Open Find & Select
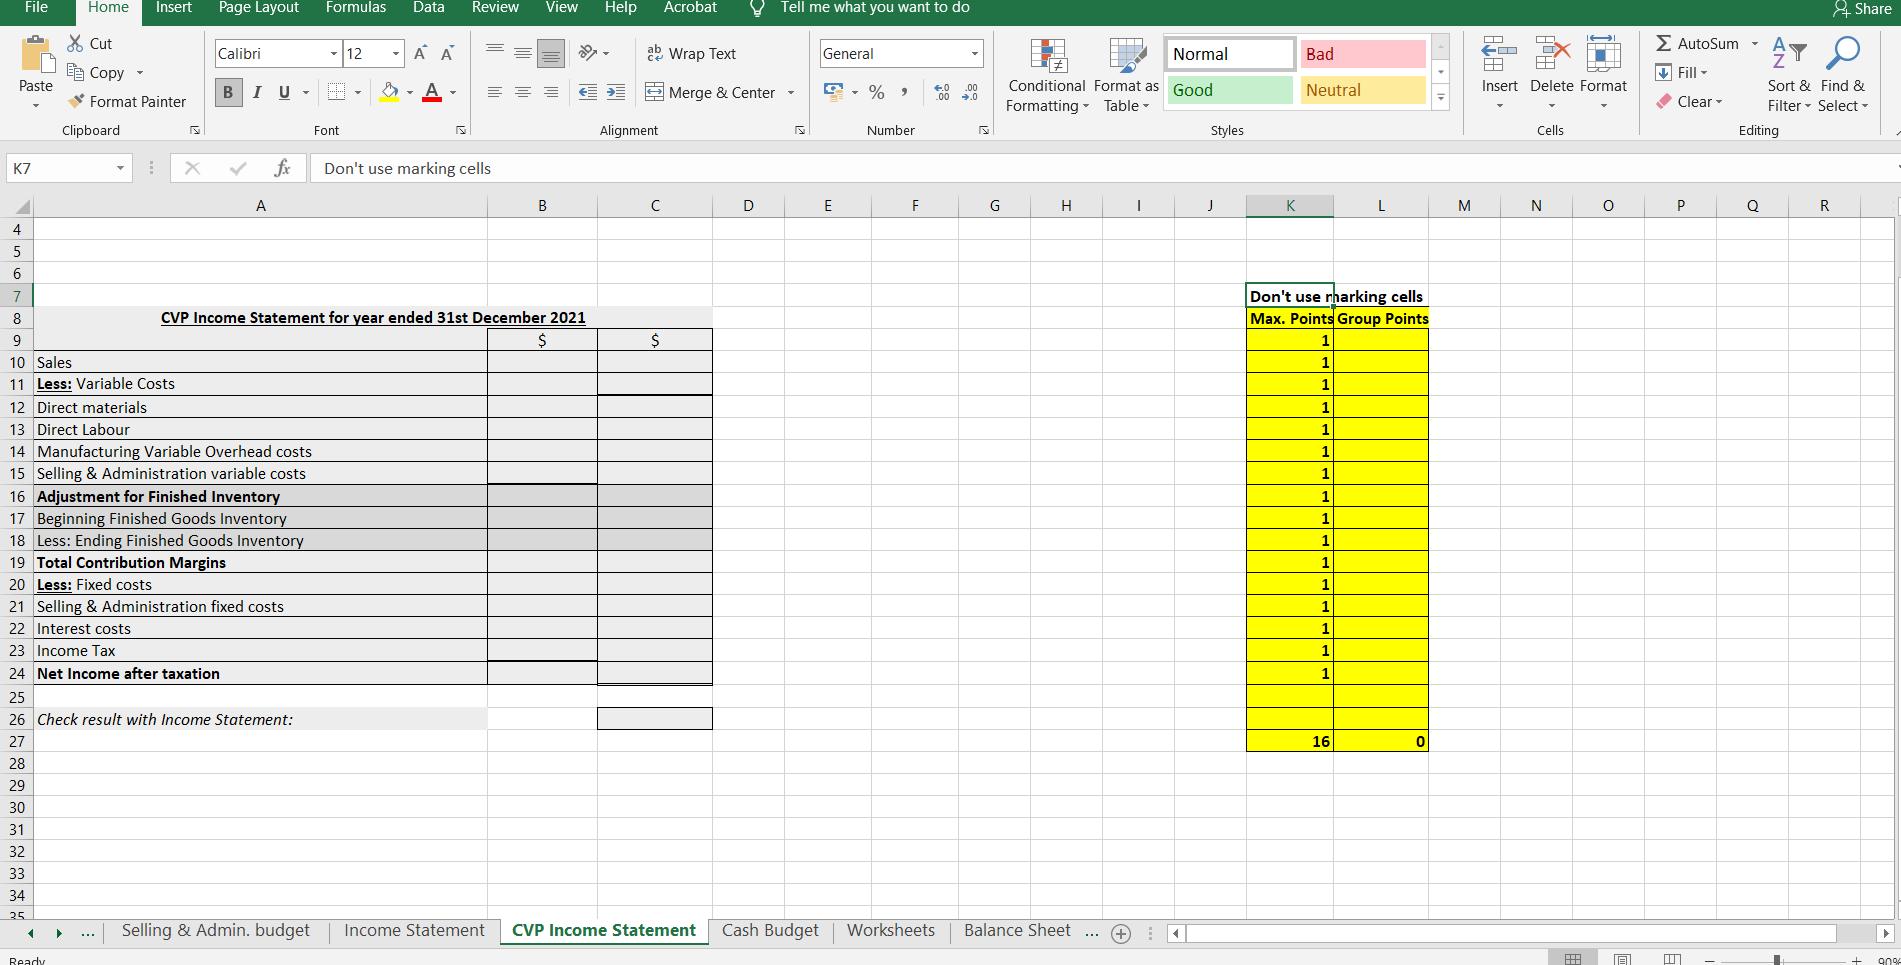 coord(1842,75)
